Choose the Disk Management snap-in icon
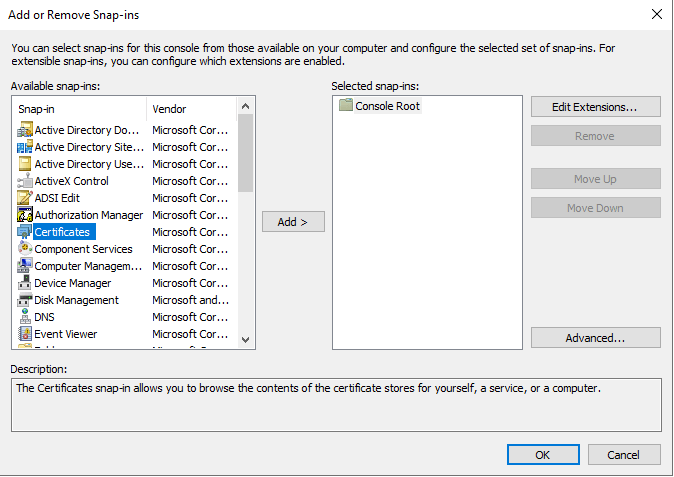Screen dimensions: 674x477 pos(25,300)
